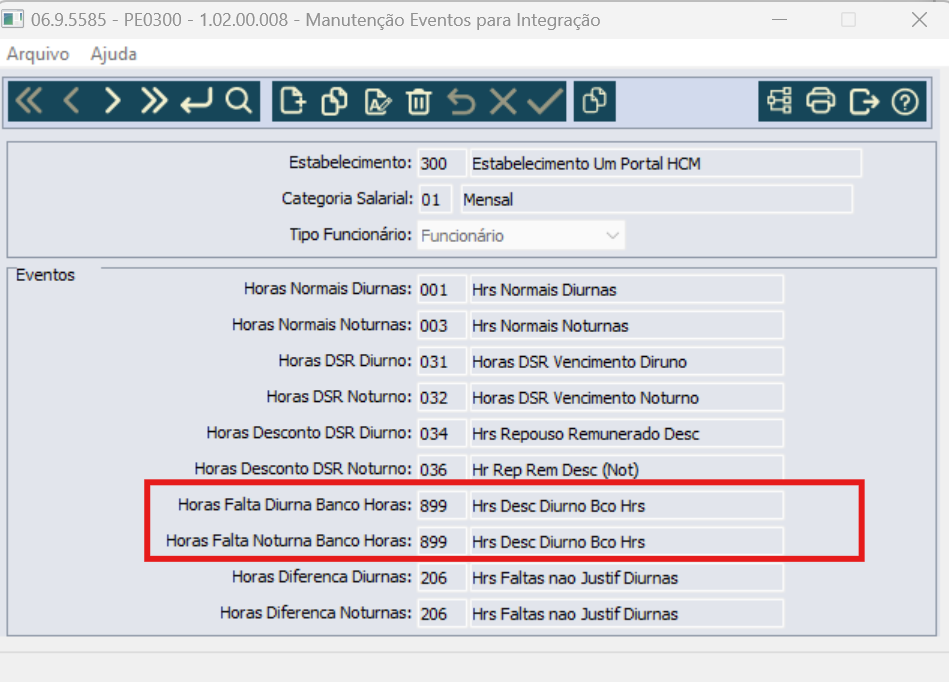Image resolution: width=949 pixels, height=682 pixels.
Task: Edit the record with the pencil icon
Action: tap(378, 101)
